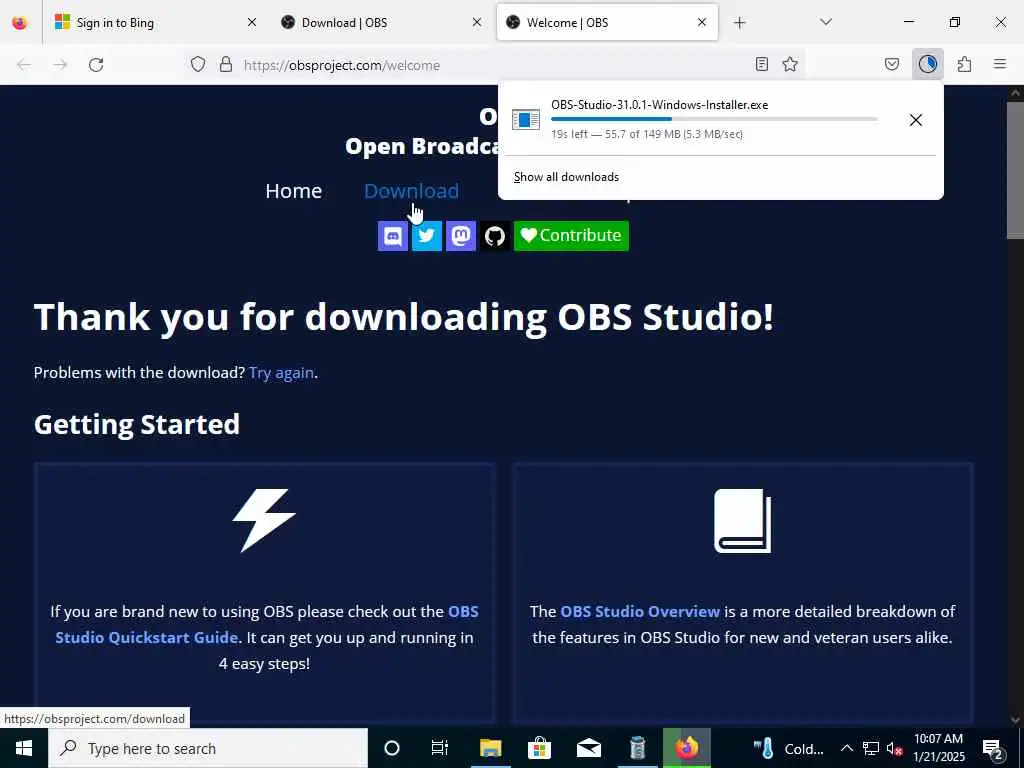
Task: Save page to Pocket icon
Action: pyautogui.click(x=892, y=64)
